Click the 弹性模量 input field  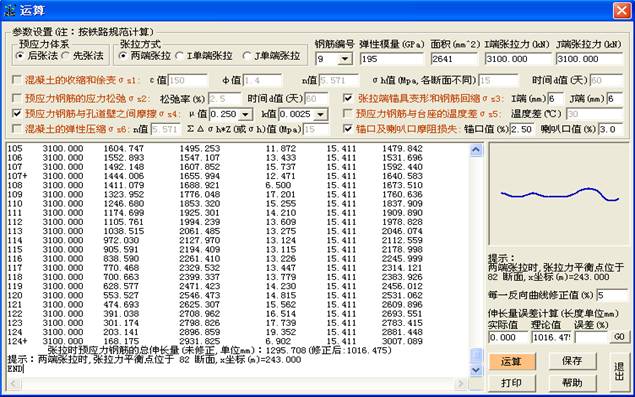tap(392, 59)
